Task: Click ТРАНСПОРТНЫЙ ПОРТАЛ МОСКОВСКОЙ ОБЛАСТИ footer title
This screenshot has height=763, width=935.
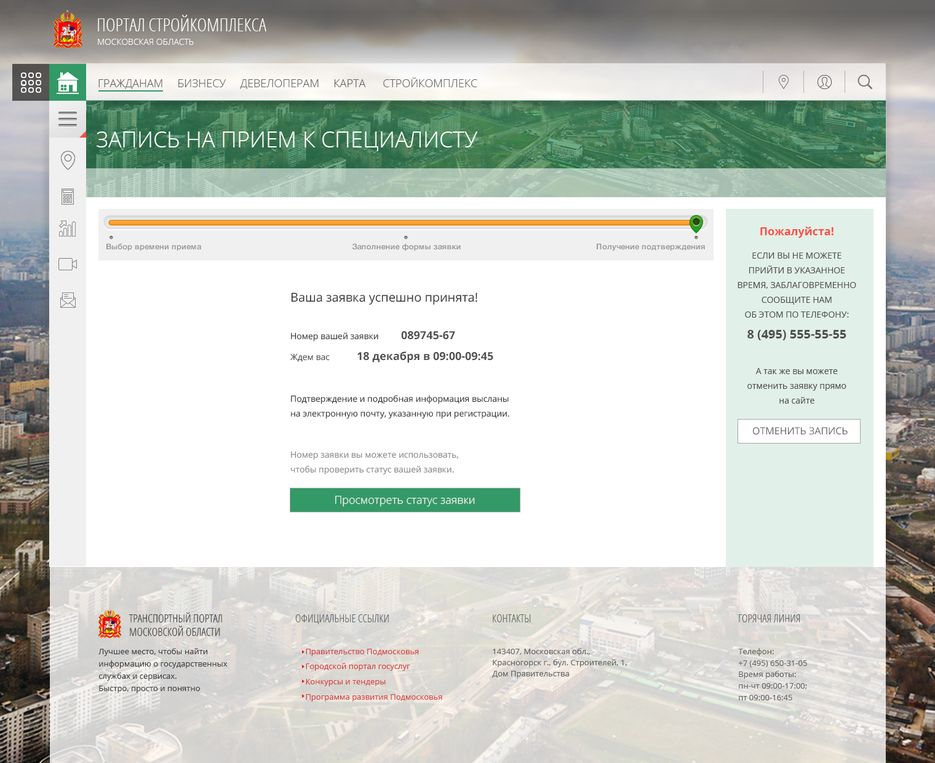Action: [175, 625]
